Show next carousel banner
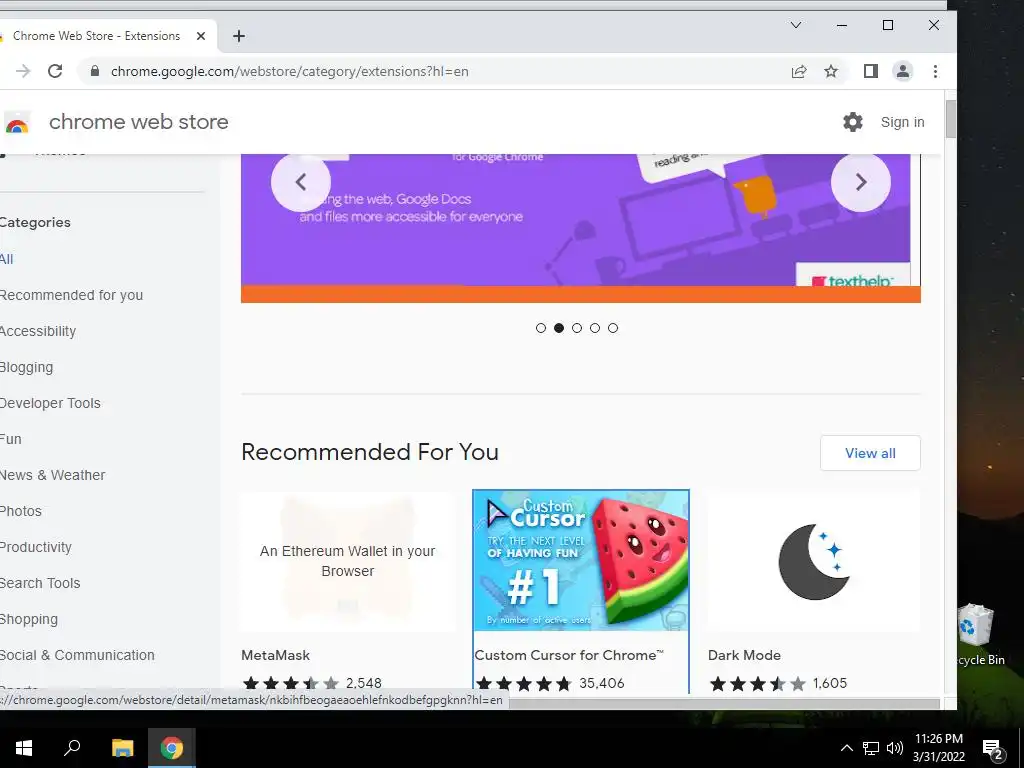Screen dimensions: 1024x768 click(x=861, y=182)
